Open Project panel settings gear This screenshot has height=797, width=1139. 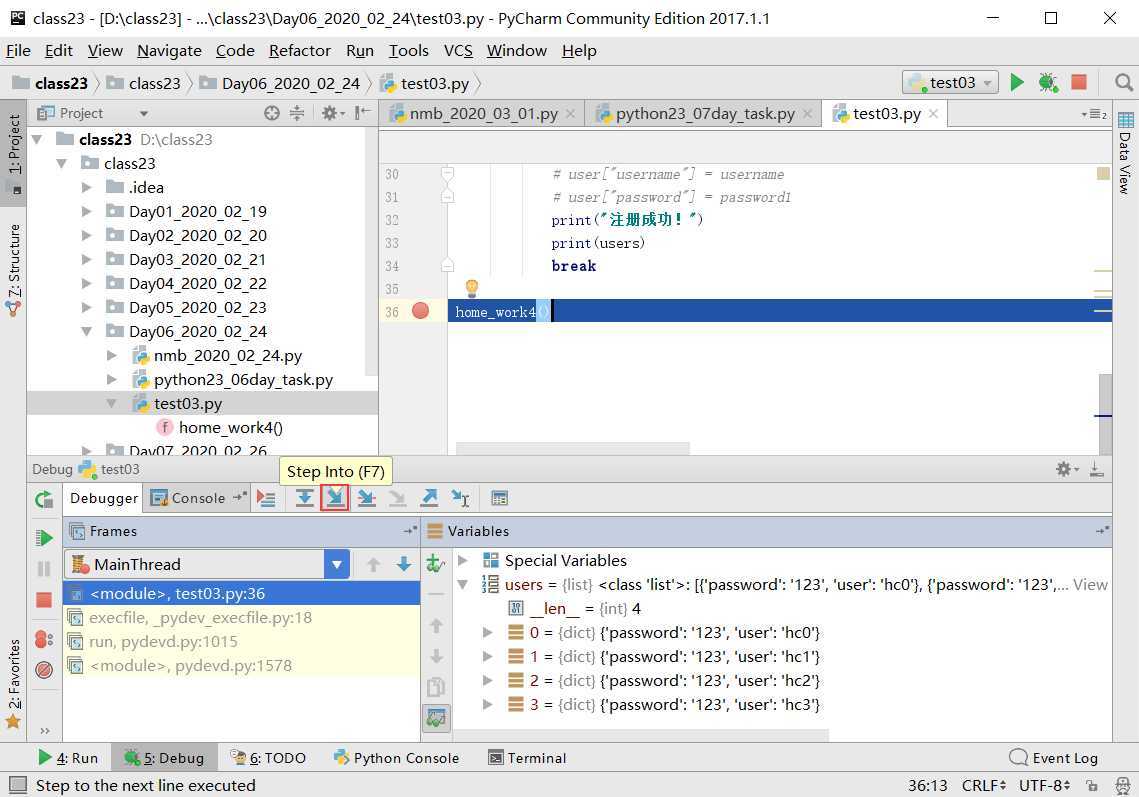333,113
